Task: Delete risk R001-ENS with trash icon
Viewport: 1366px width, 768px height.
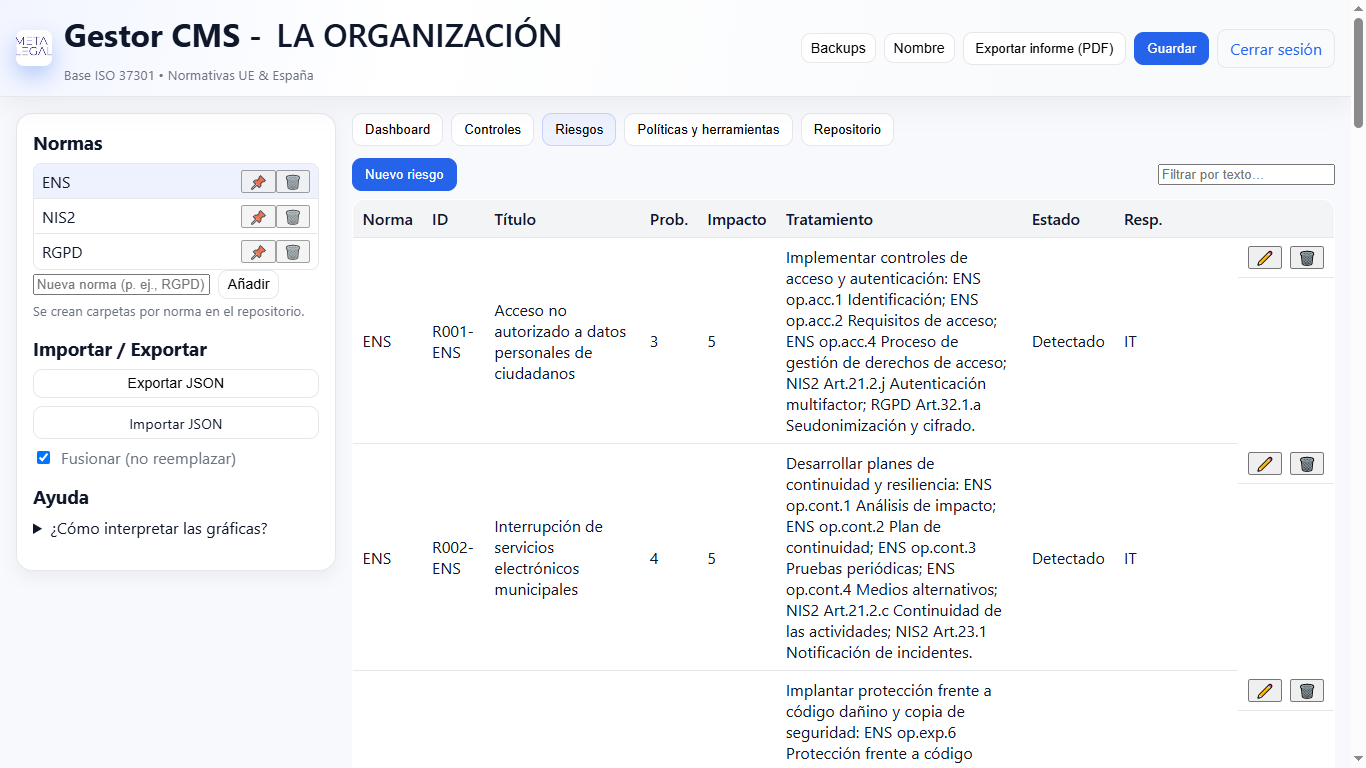Action: pyautogui.click(x=1307, y=258)
